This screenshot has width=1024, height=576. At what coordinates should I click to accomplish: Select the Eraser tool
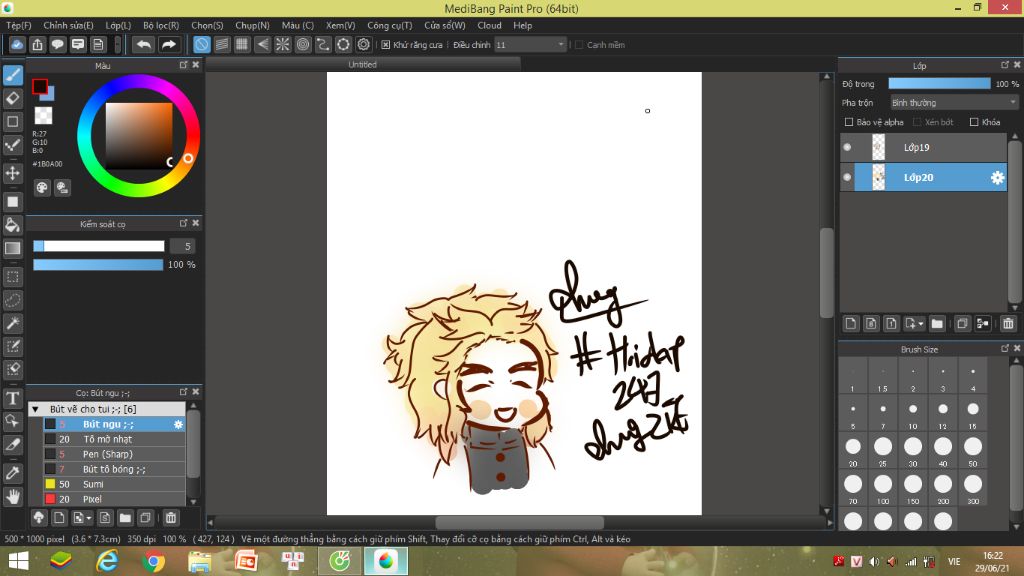[x=13, y=99]
